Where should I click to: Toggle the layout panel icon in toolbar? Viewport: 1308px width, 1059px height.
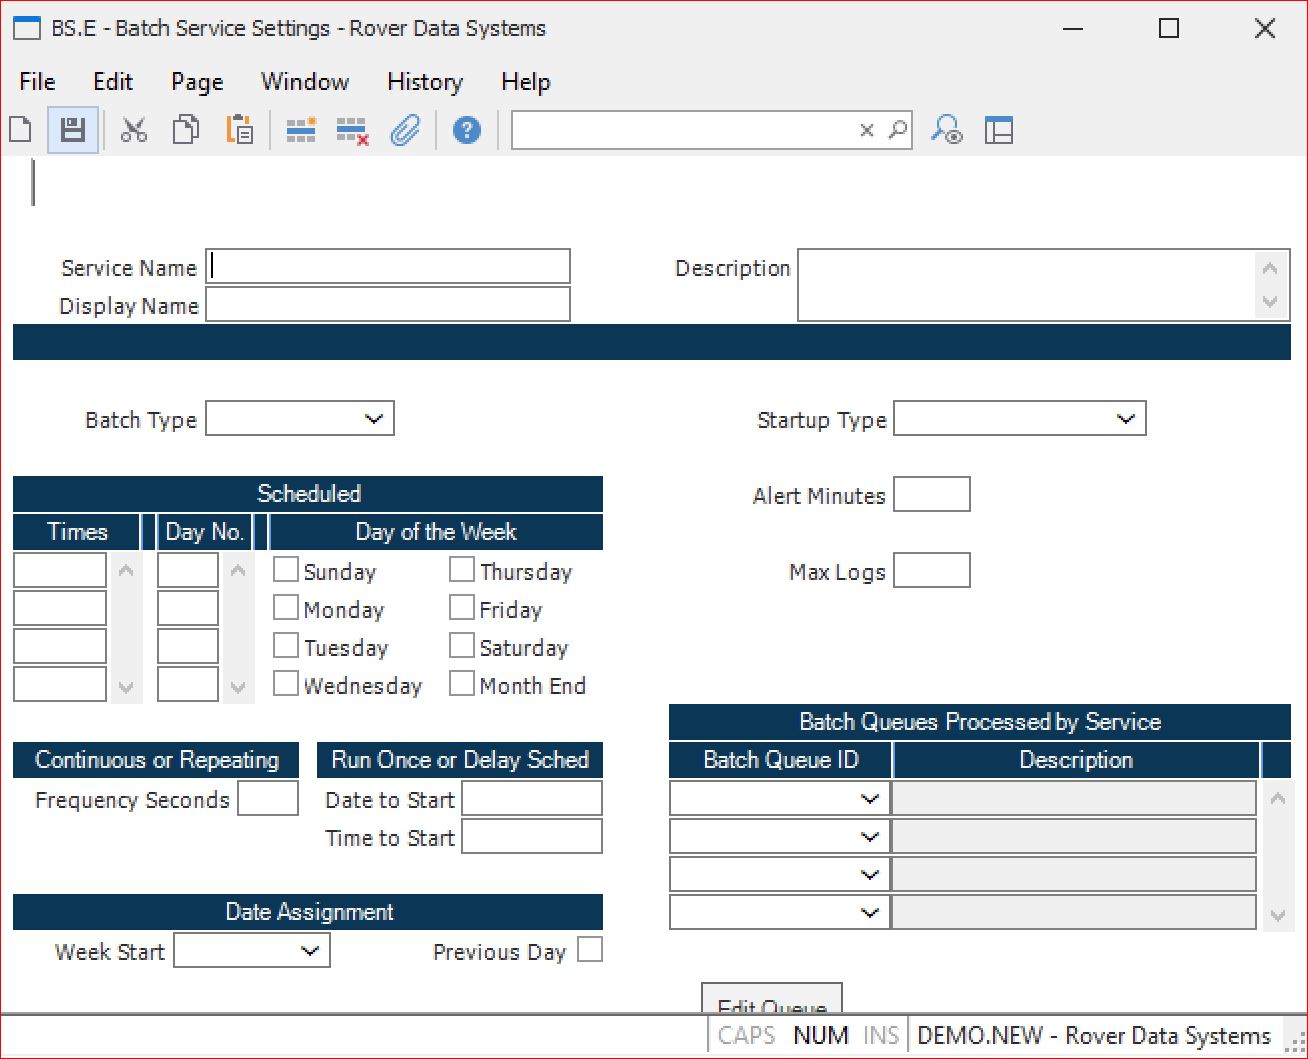click(x=999, y=130)
